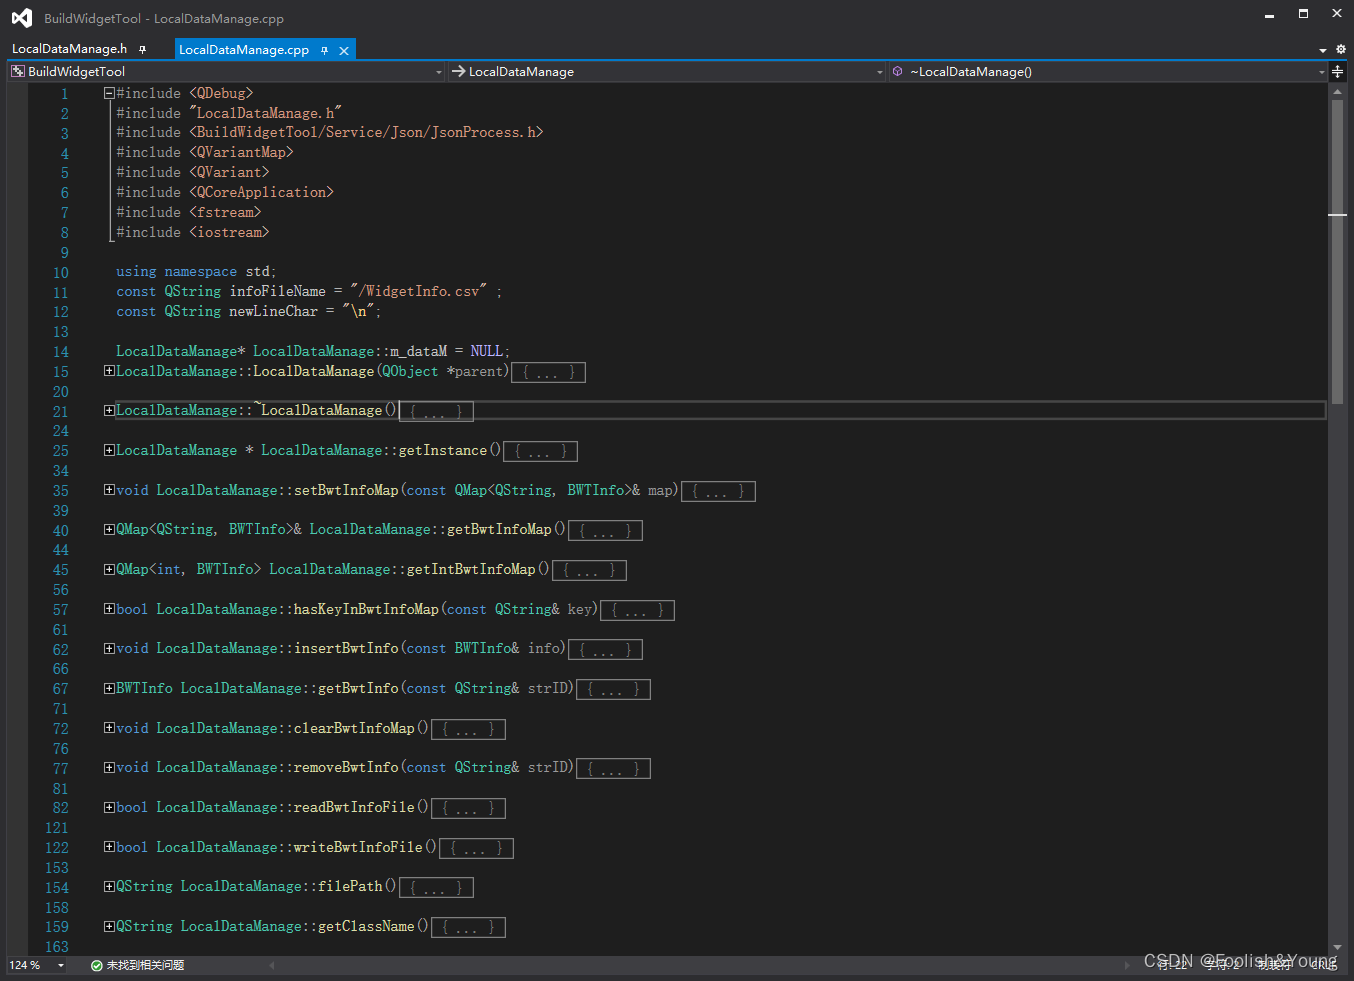Toggle the pin on LocalDataManage.cpp tab
The height and width of the screenshot is (981, 1354).
[326, 49]
